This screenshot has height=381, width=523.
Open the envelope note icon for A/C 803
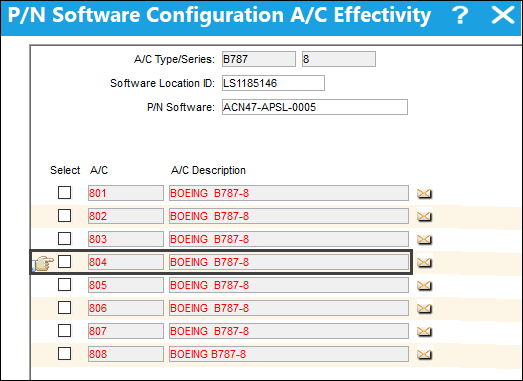(x=425, y=240)
